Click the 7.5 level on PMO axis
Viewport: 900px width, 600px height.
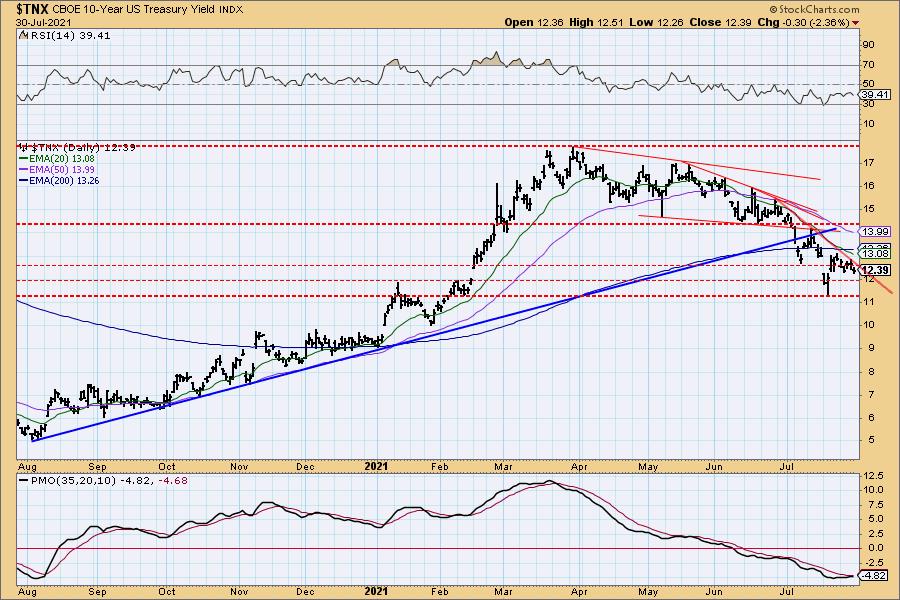pyautogui.click(x=874, y=505)
